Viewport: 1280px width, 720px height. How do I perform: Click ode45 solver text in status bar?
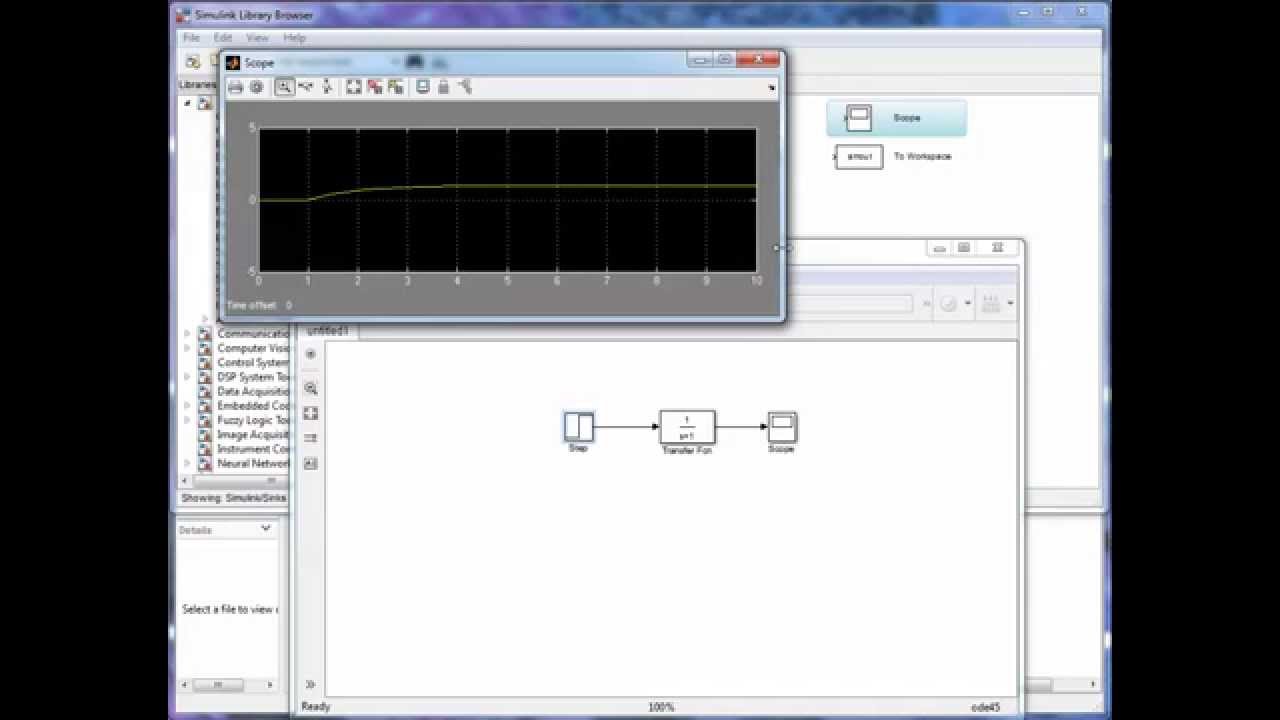tap(985, 707)
